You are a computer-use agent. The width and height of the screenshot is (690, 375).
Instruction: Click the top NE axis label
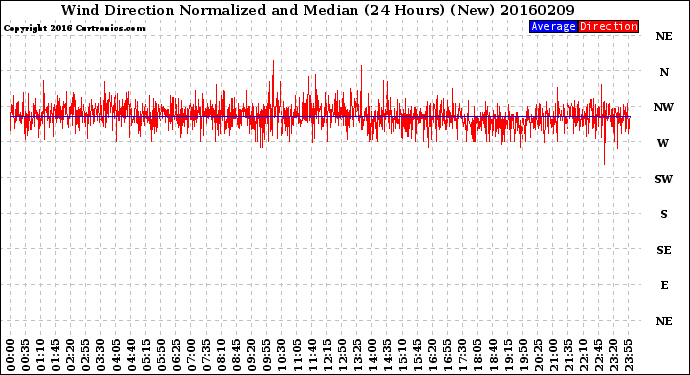pos(664,36)
